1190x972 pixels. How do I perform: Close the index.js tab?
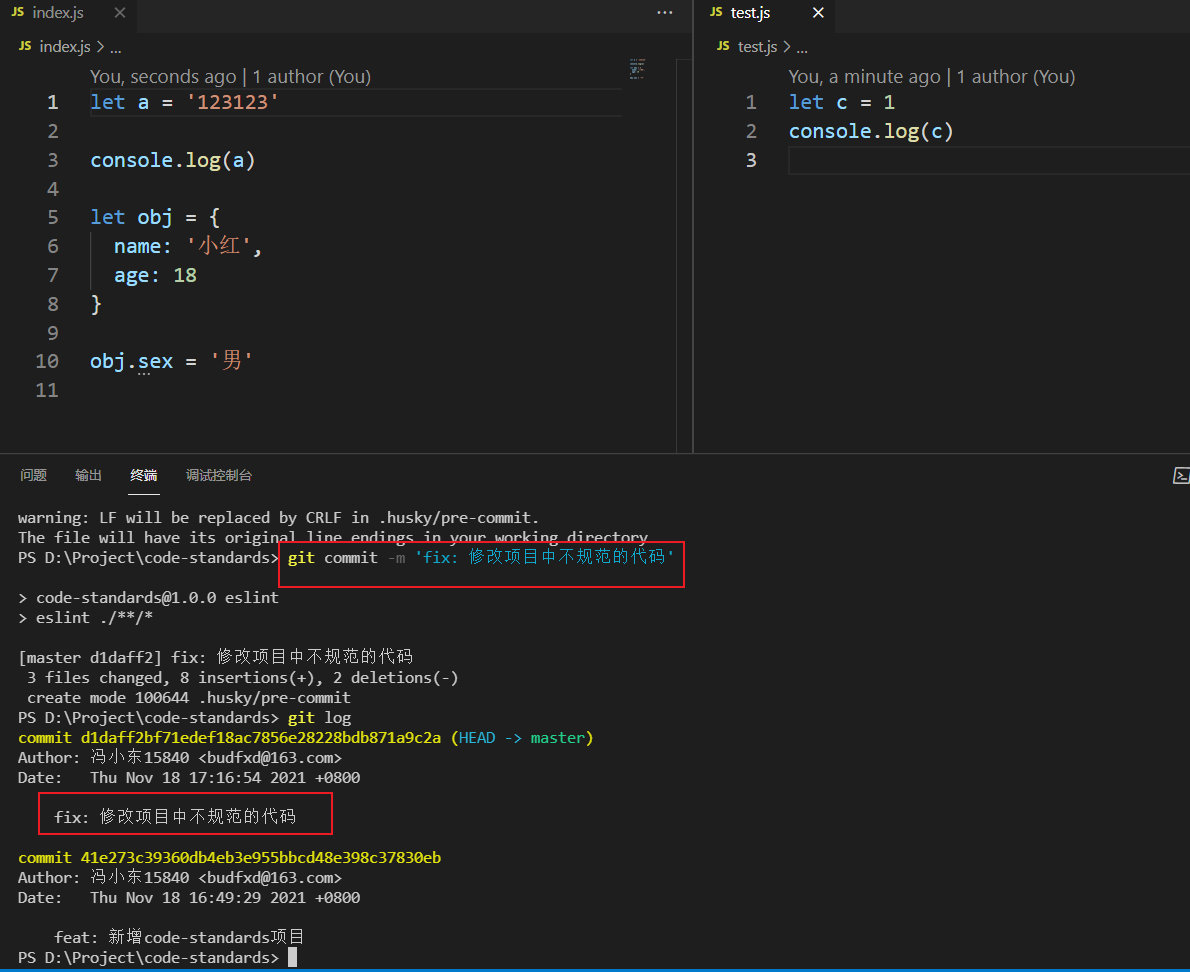point(120,13)
